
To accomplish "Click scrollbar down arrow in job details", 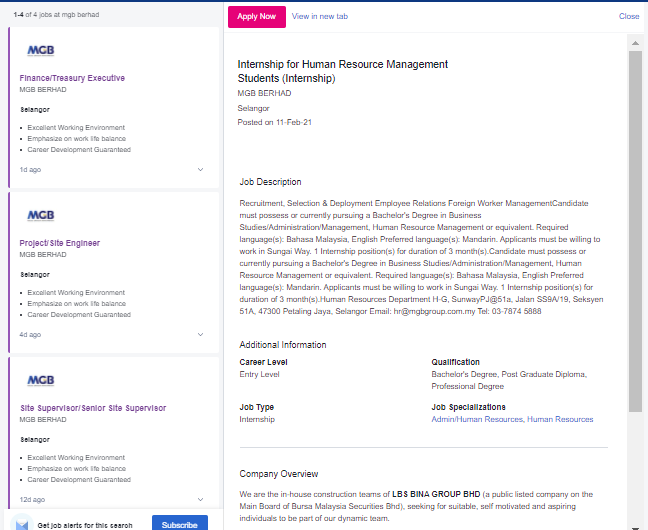I will (635, 528).
